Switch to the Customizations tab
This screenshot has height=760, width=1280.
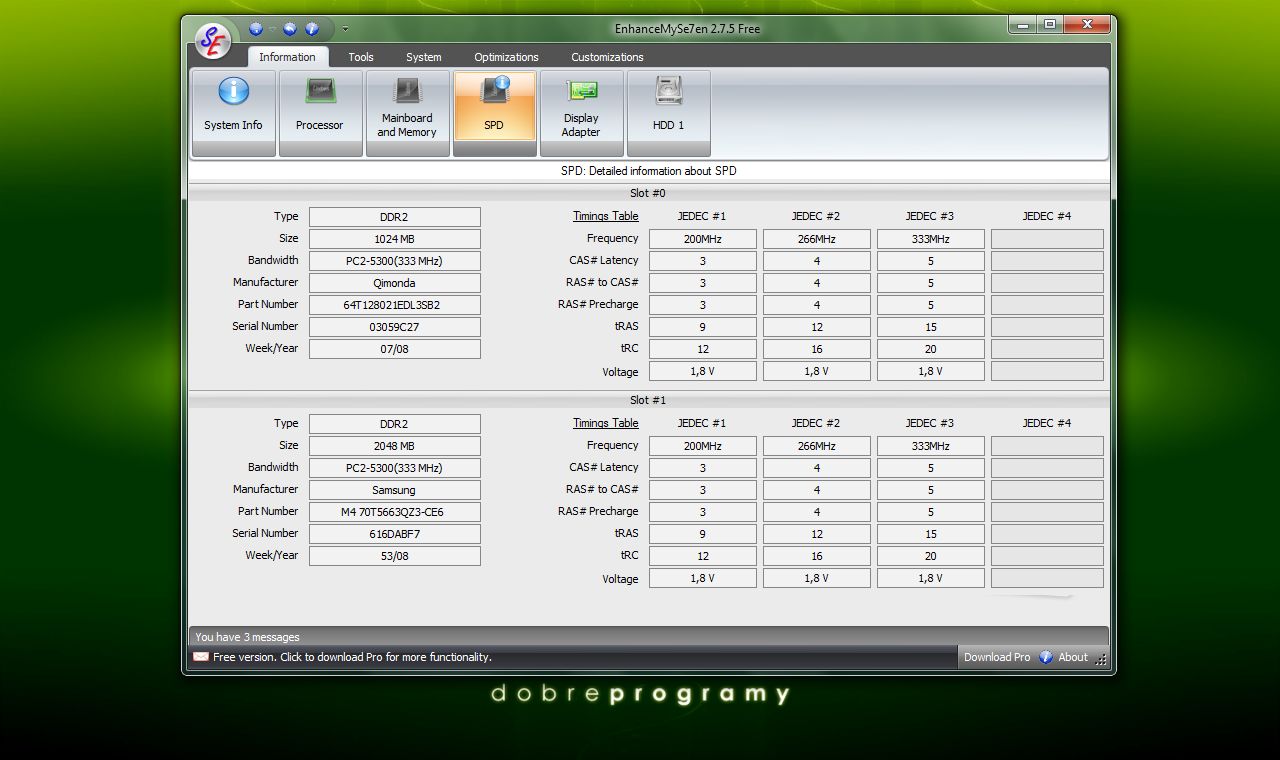click(x=607, y=57)
